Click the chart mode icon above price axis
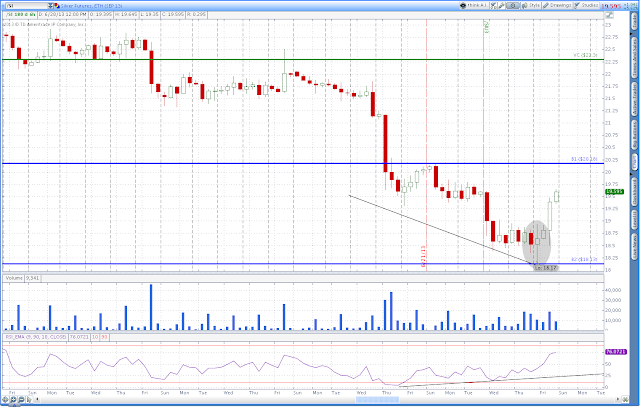The height and width of the screenshot is (407, 640). 609,15
